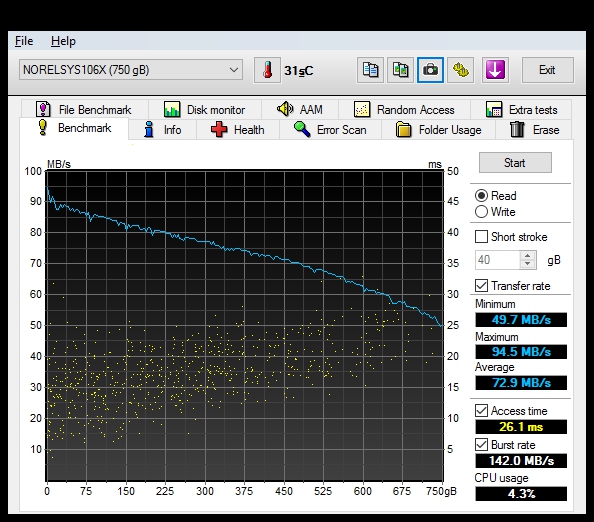Open the Error Scan magnifier tab
The width and height of the screenshot is (594, 522).
[x=330, y=130]
